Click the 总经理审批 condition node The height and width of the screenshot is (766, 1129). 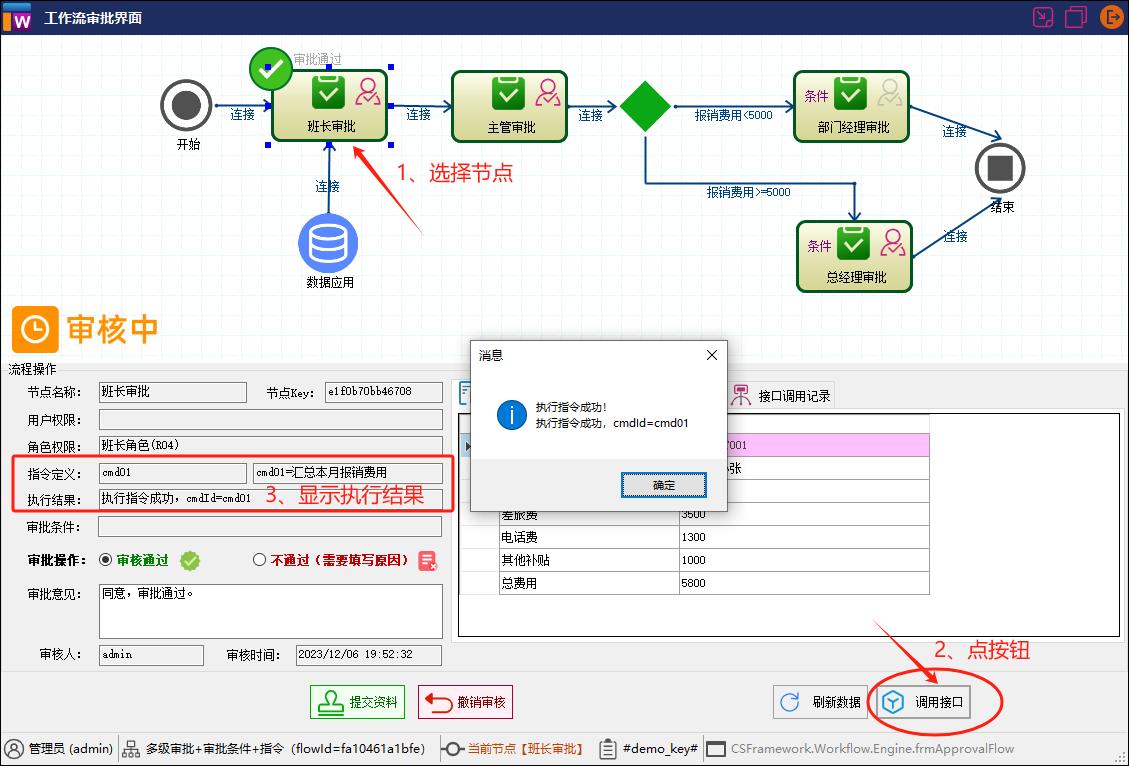tap(855, 256)
